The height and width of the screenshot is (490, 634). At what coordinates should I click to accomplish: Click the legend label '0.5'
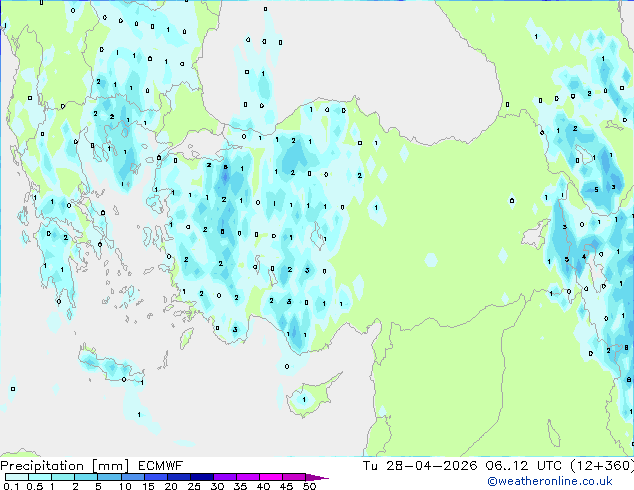pyautogui.click(x=34, y=486)
